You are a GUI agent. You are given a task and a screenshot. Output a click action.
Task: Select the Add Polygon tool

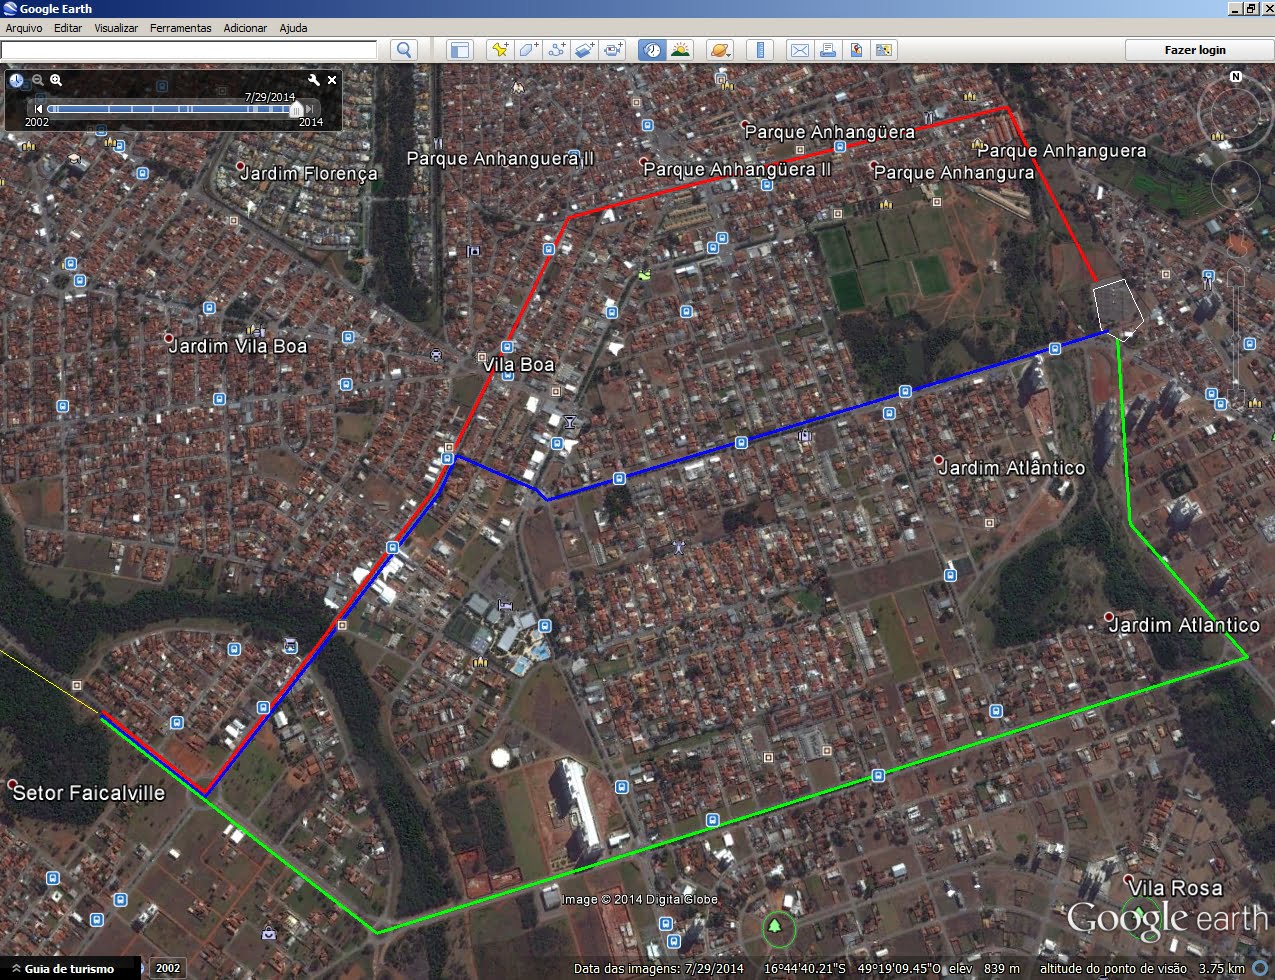coord(528,50)
